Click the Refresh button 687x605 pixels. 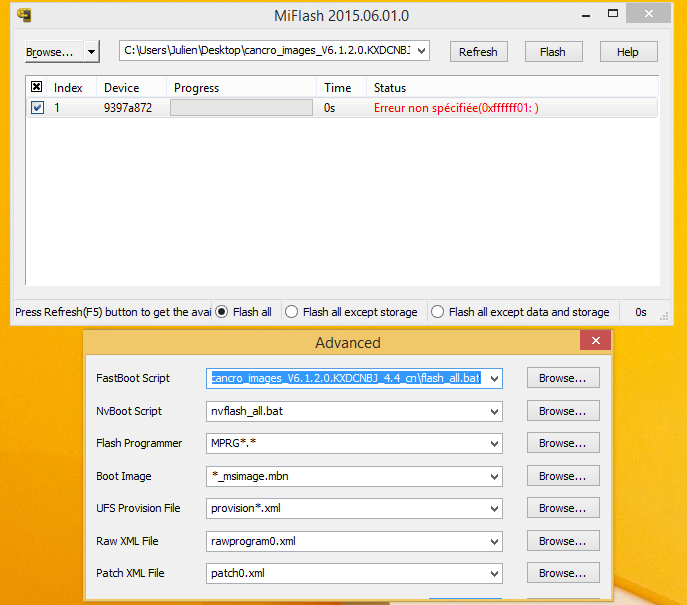(478, 52)
